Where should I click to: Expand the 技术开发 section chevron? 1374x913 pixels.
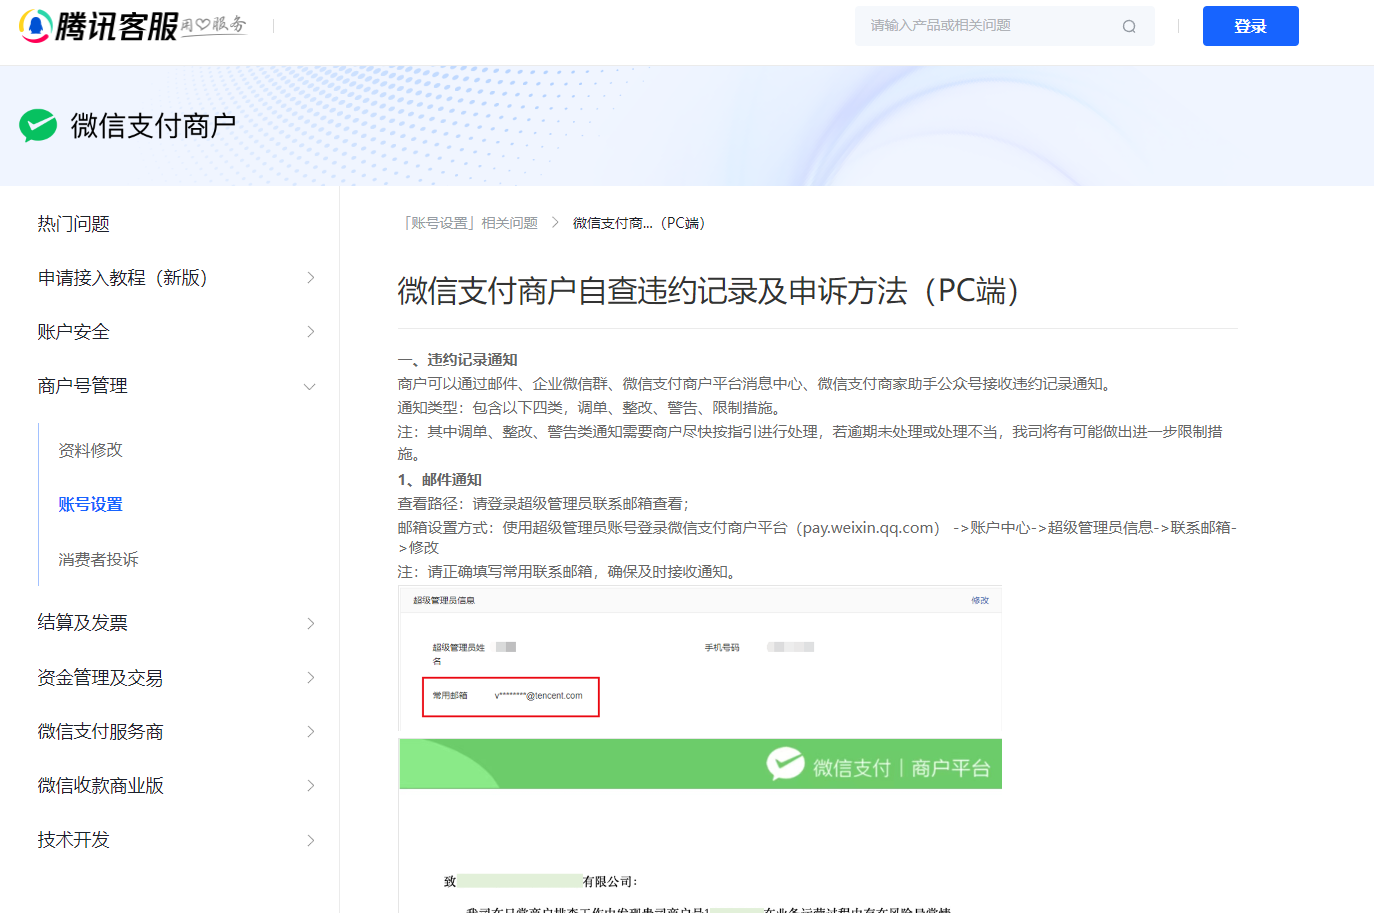click(x=310, y=840)
